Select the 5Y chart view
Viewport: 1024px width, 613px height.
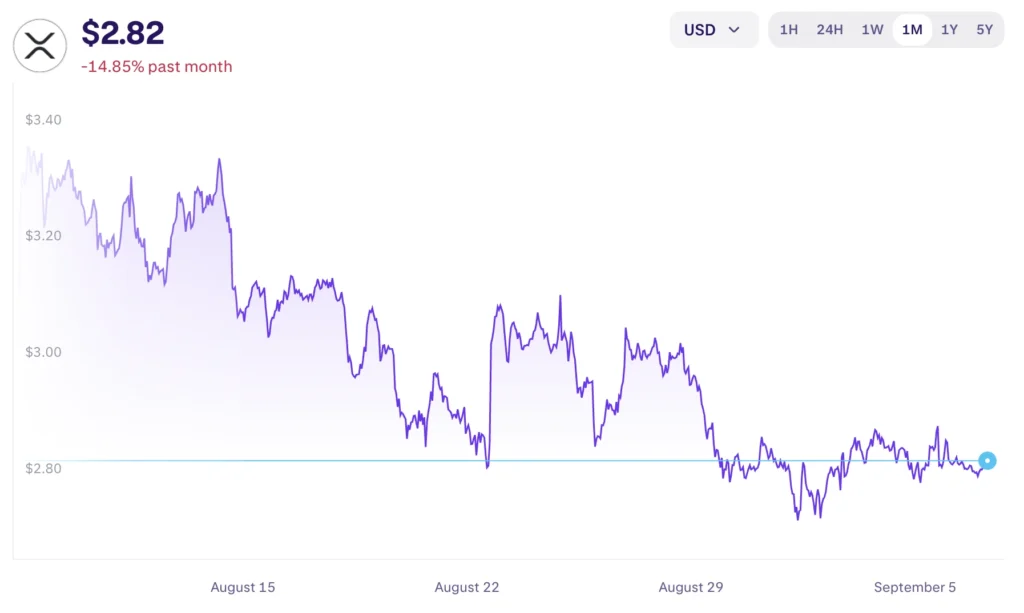pos(985,30)
